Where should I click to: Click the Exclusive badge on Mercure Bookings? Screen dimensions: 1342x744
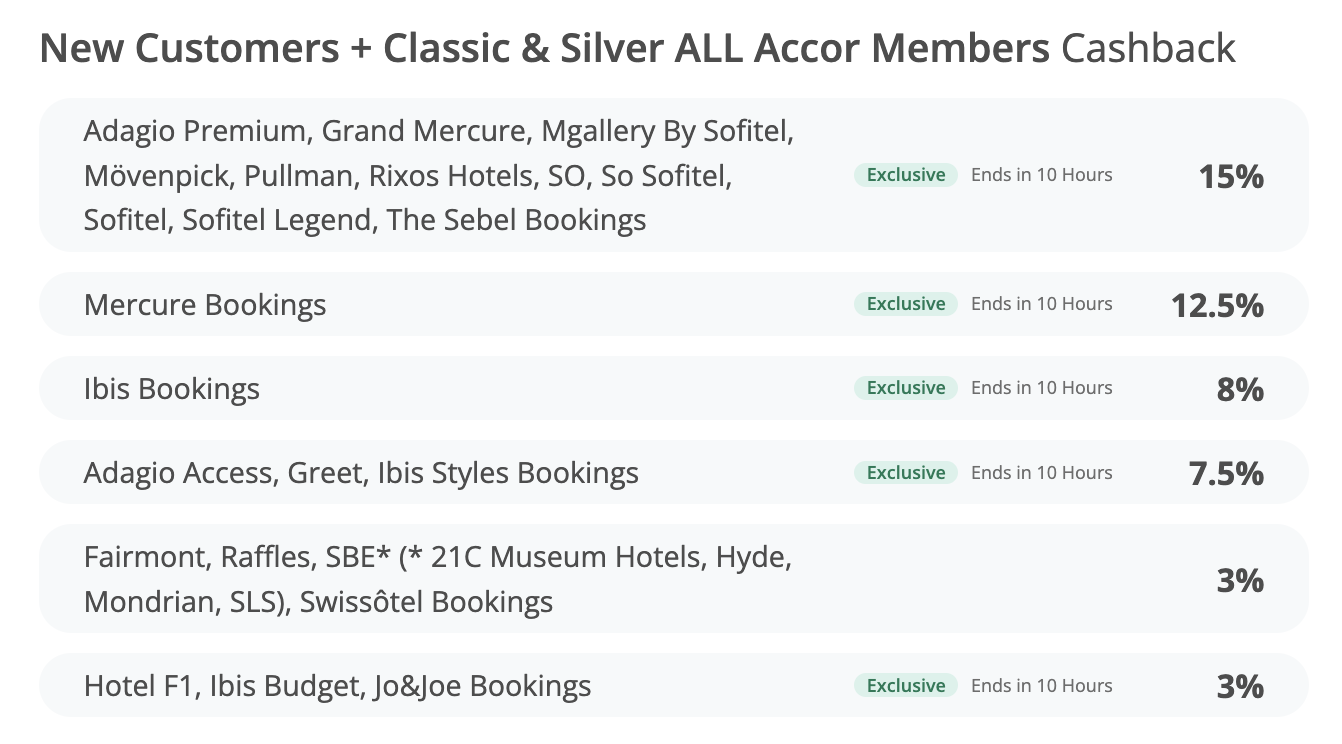tap(905, 304)
